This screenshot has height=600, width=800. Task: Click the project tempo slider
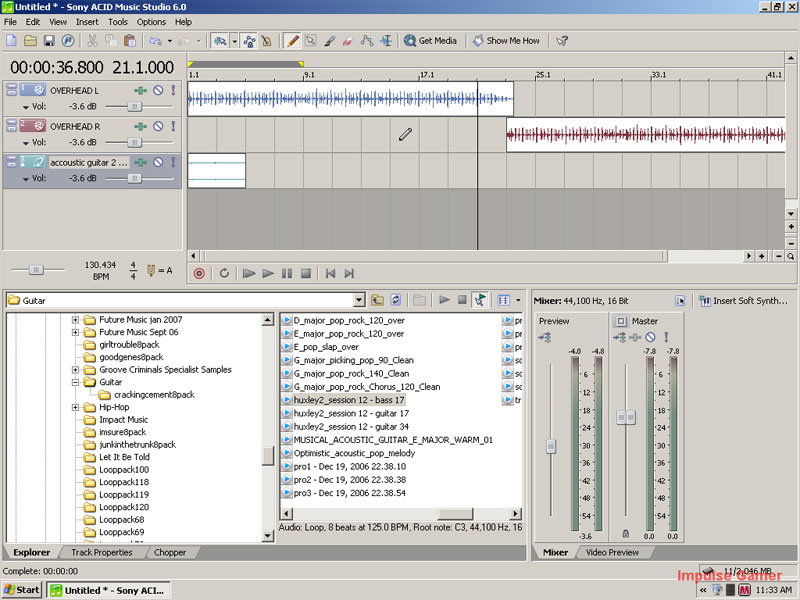[x=36, y=269]
